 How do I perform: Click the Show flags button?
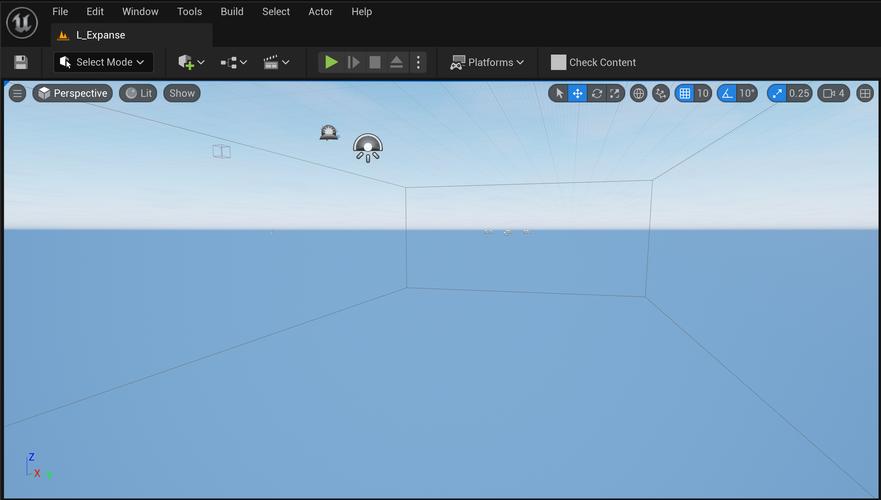[182, 93]
